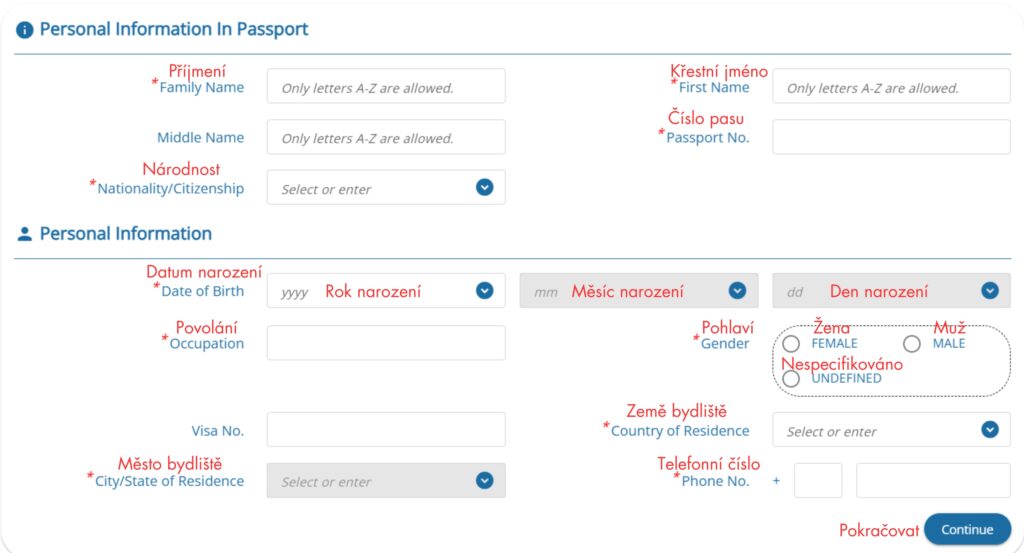Click the info icon beside Personal Information In Passport
1024x553 pixels.
coord(25,30)
